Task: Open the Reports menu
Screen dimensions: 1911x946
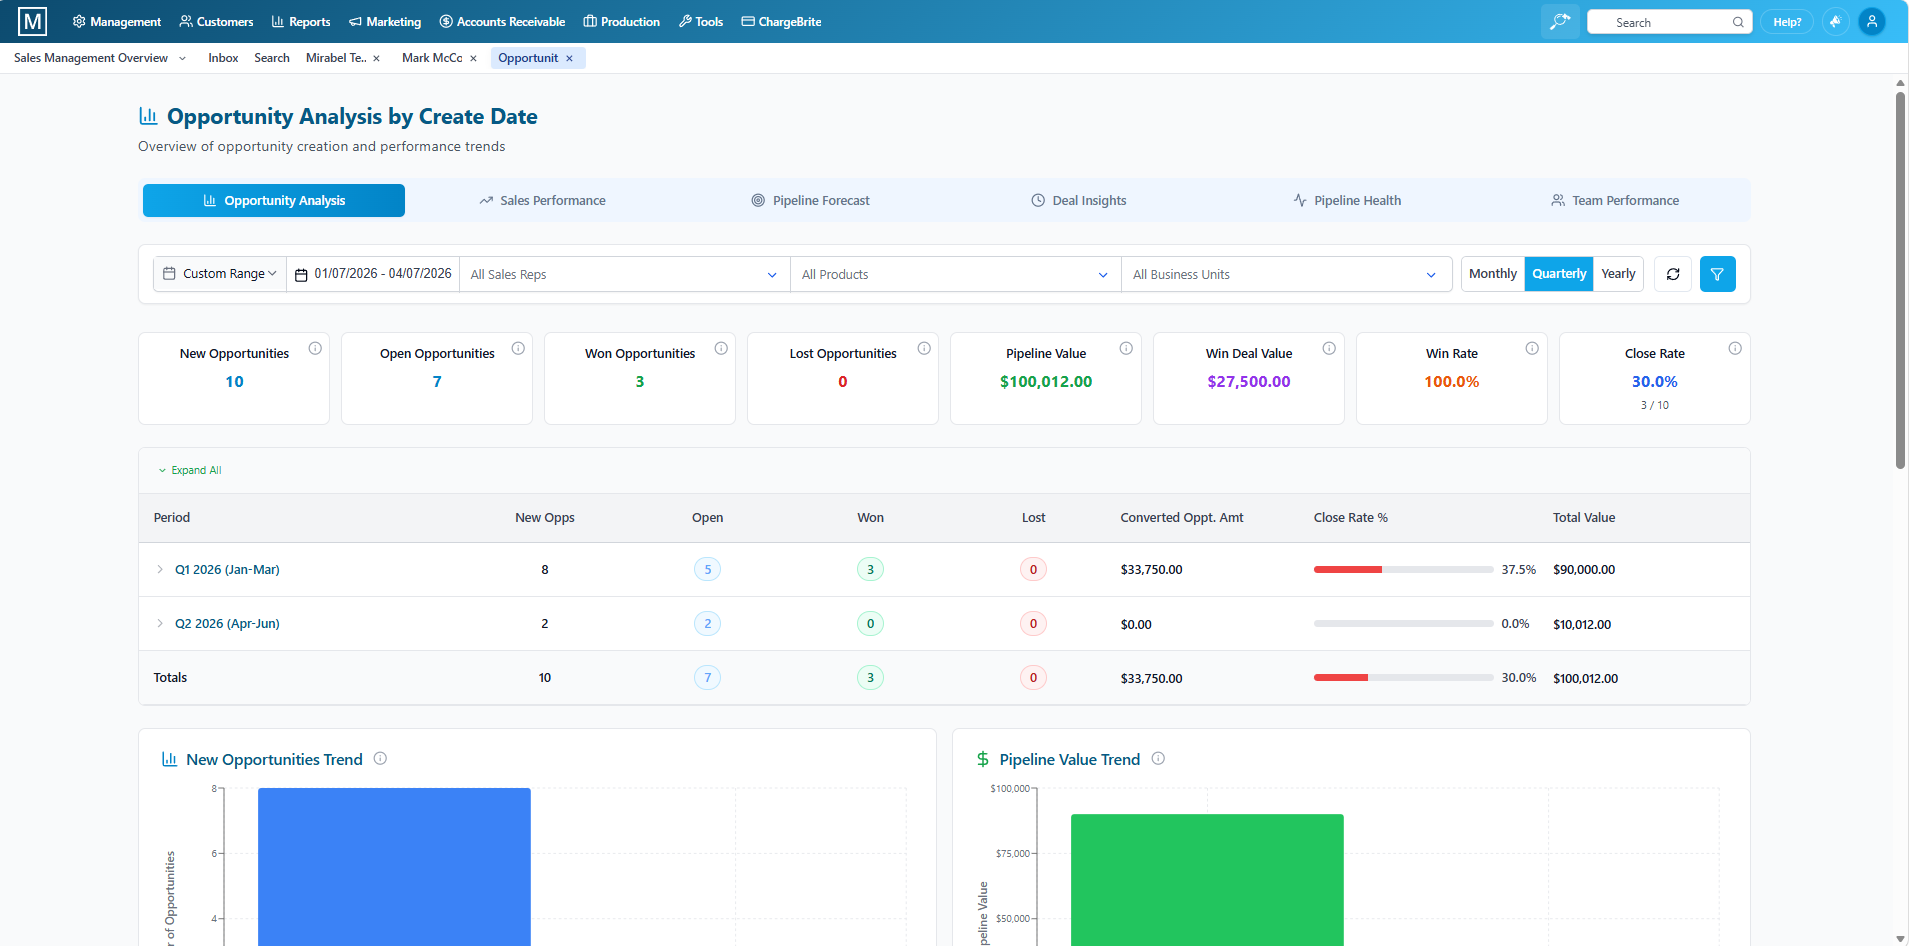Action: (x=301, y=22)
